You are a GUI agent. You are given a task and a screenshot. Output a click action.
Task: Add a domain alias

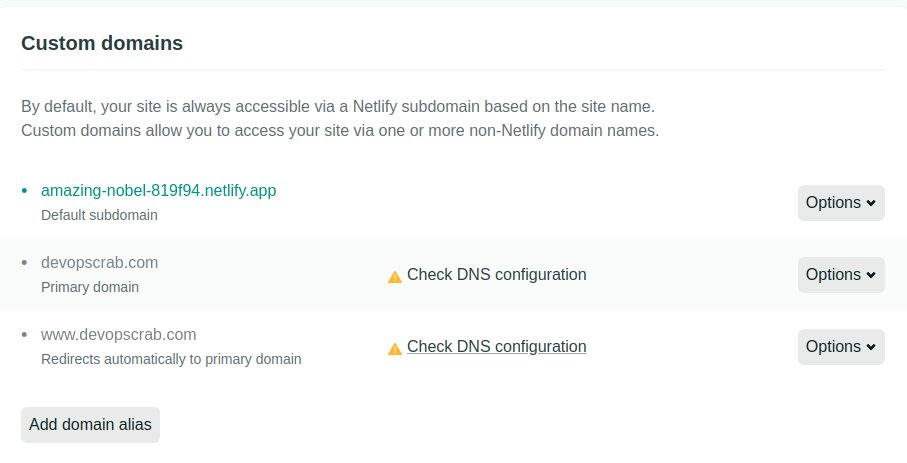pyautogui.click(x=90, y=425)
